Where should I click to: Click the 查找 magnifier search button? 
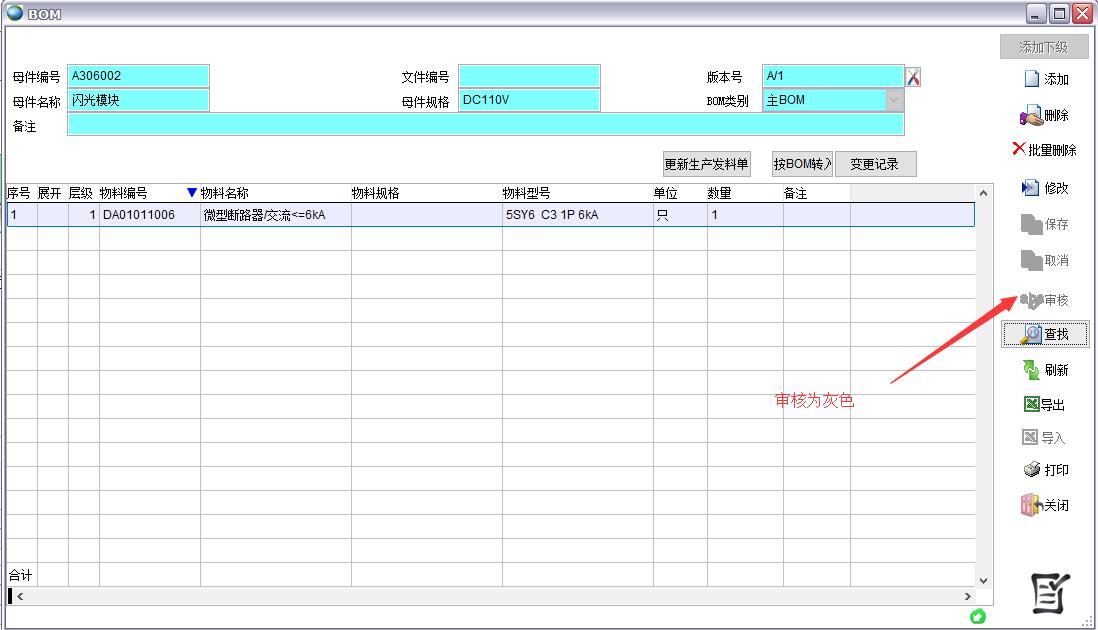pos(1045,335)
